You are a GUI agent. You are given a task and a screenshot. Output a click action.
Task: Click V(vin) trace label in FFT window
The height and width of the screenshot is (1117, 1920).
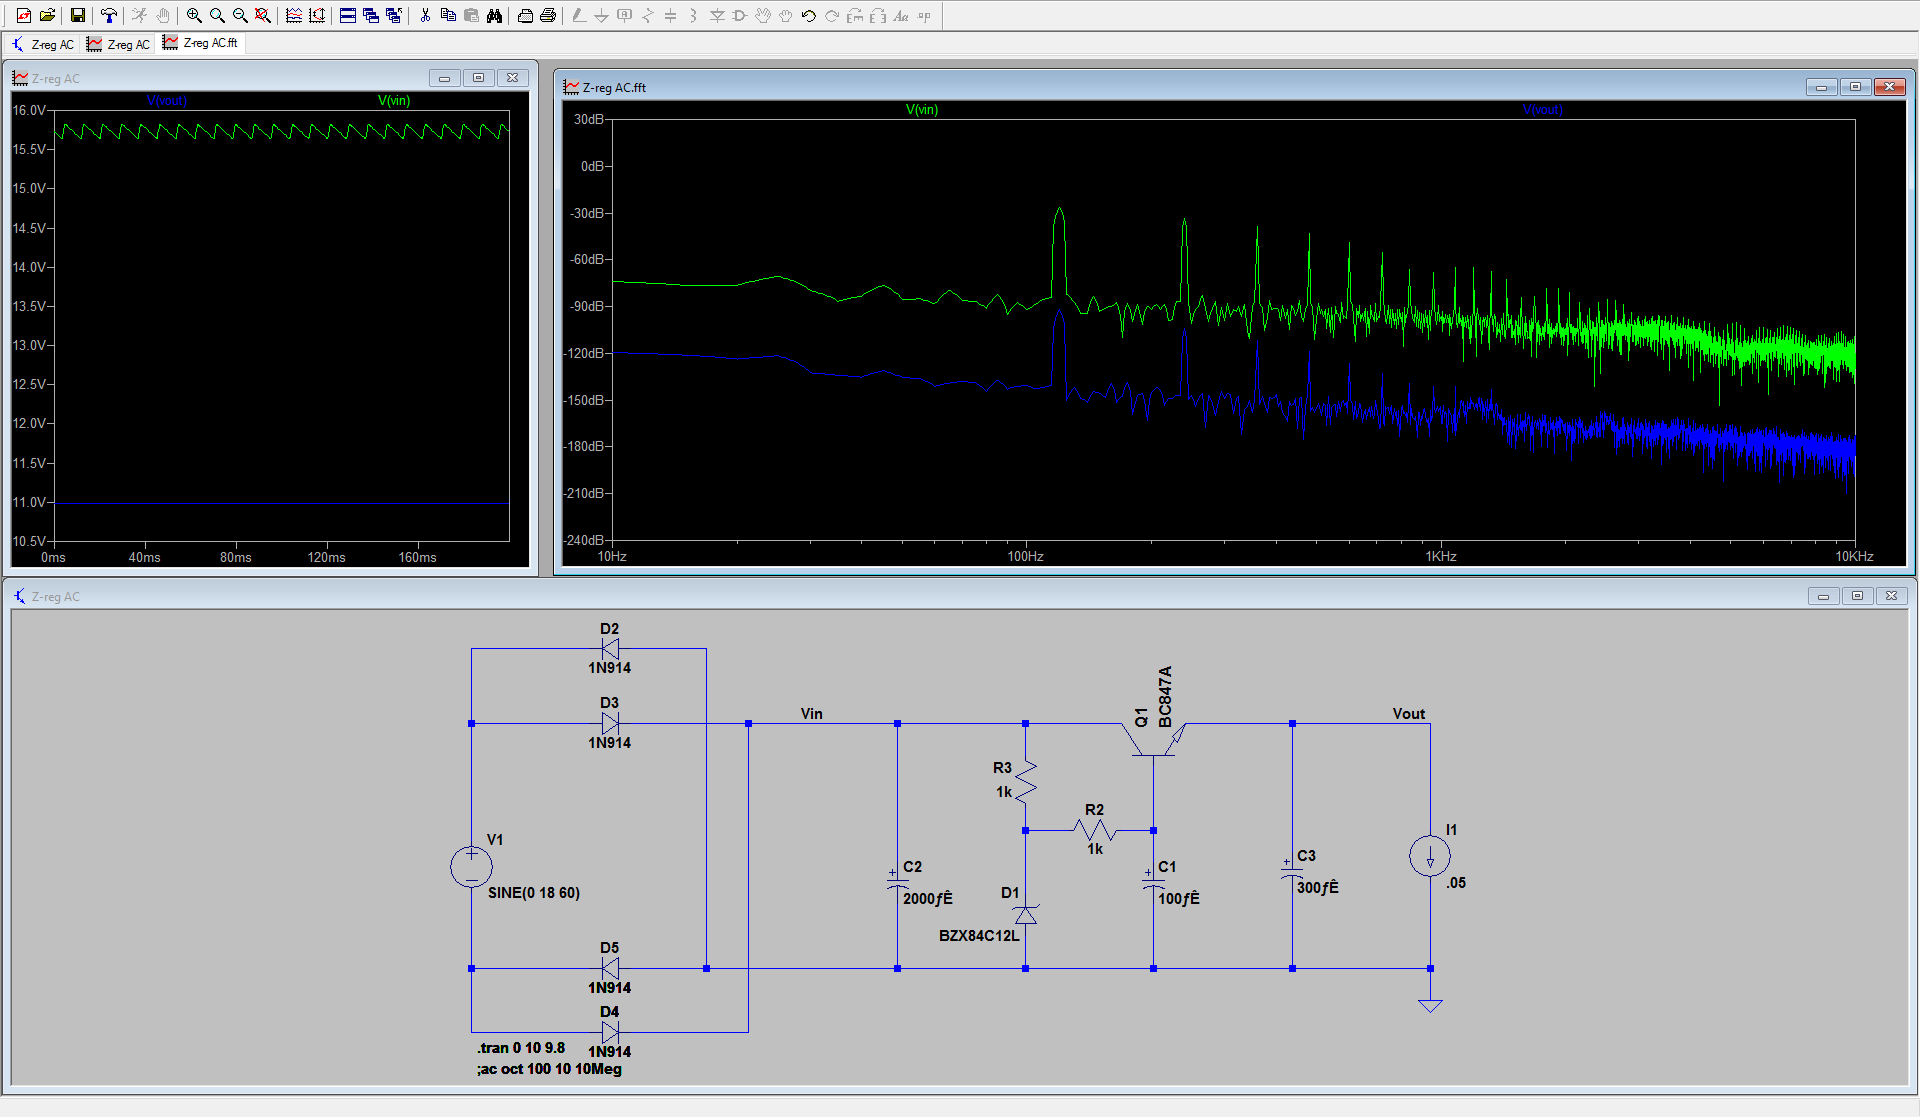click(x=922, y=109)
